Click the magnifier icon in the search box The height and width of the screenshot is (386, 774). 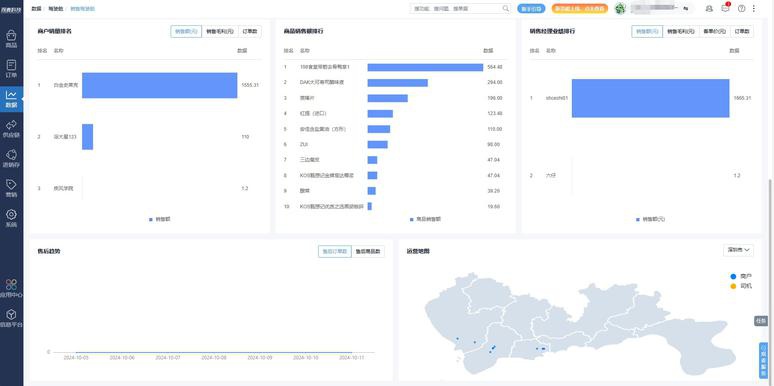[x=506, y=8]
